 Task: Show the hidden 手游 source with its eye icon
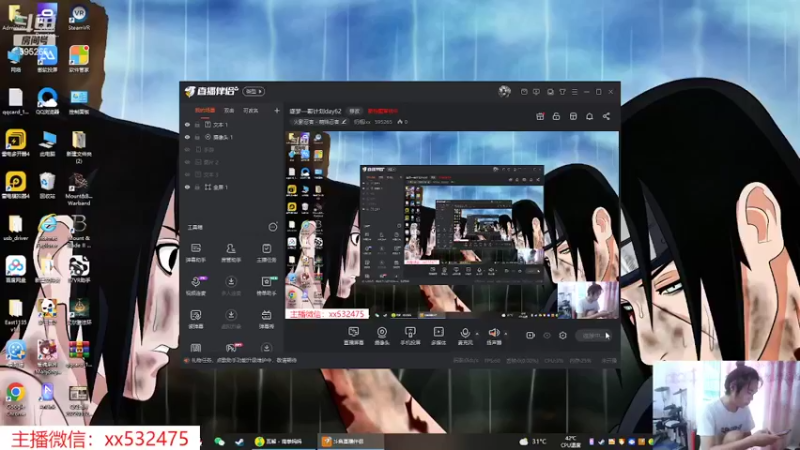[187, 149]
